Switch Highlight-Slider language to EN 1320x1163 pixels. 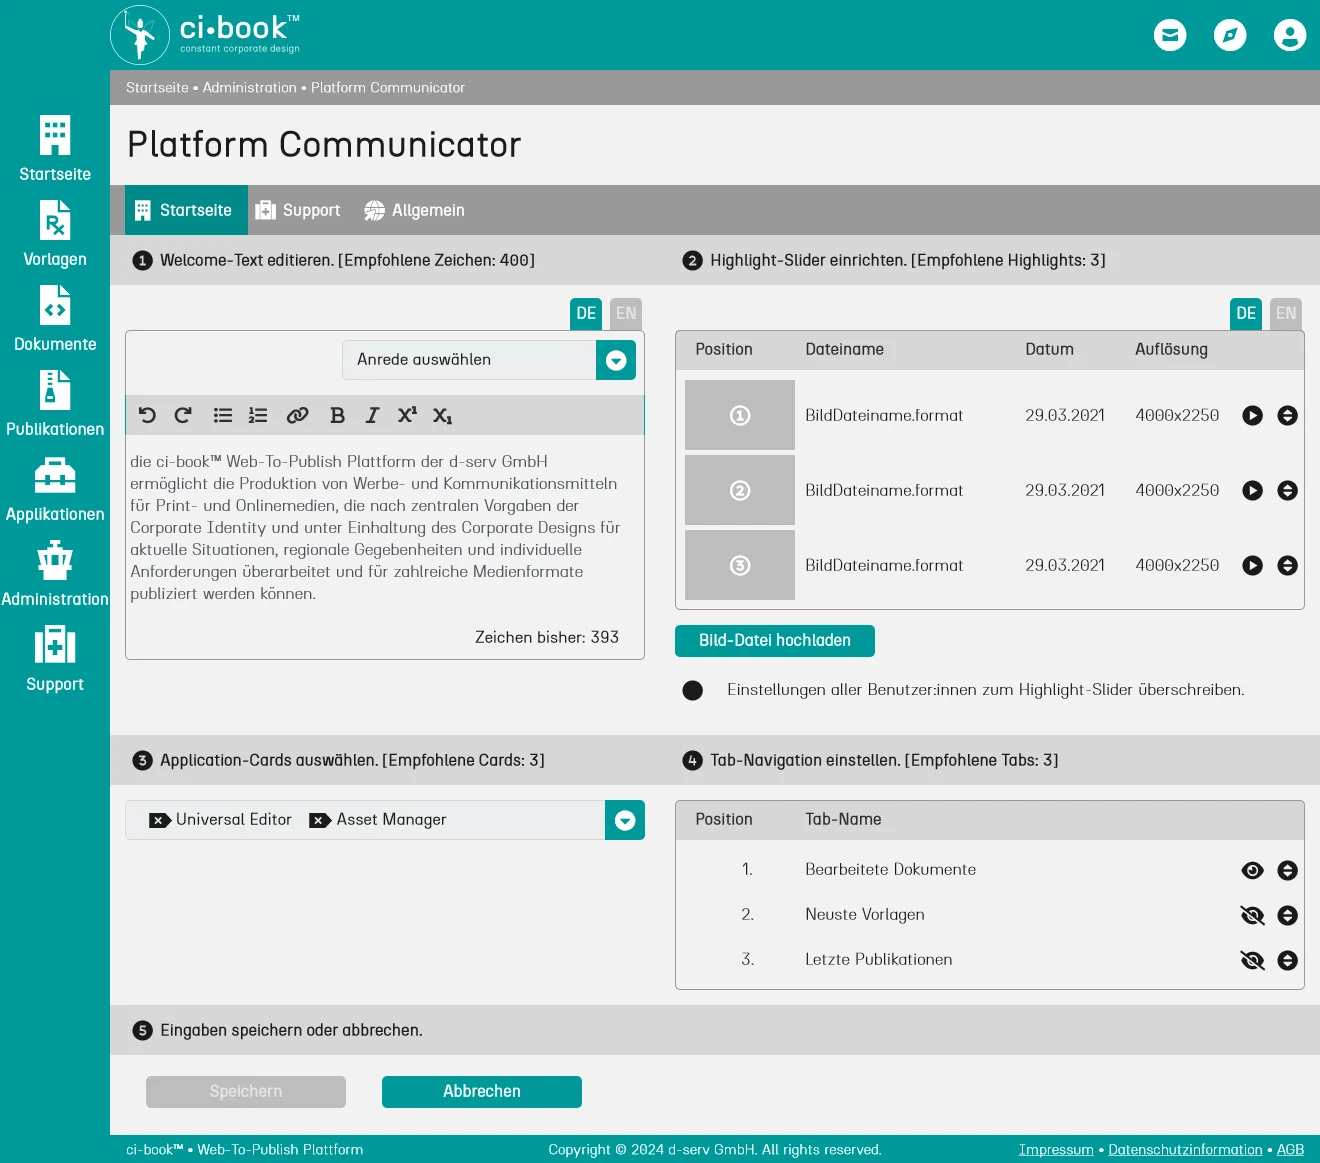point(1286,313)
